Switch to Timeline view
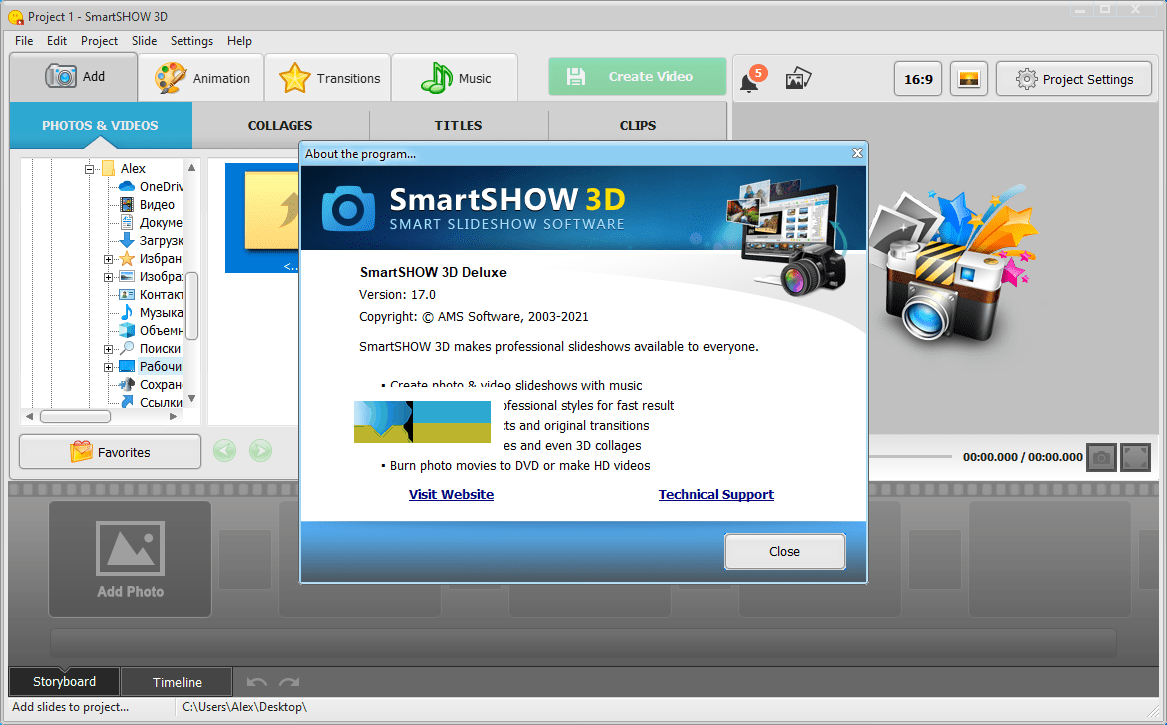The width and height of the screenshot is (1167, 725). coord(177,682)
